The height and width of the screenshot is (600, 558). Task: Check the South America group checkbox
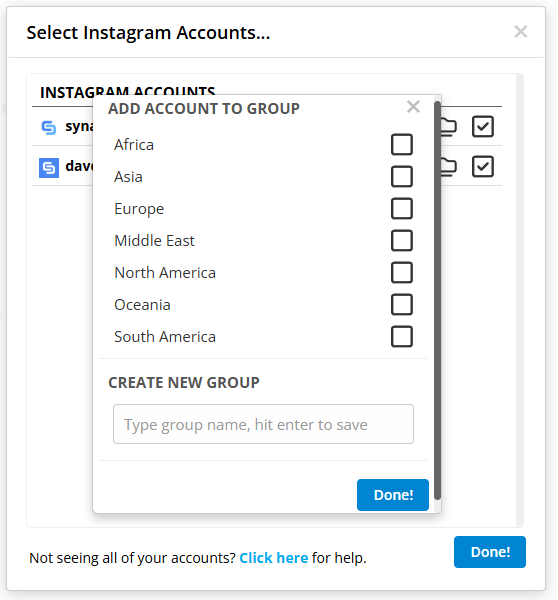(402, 336)
